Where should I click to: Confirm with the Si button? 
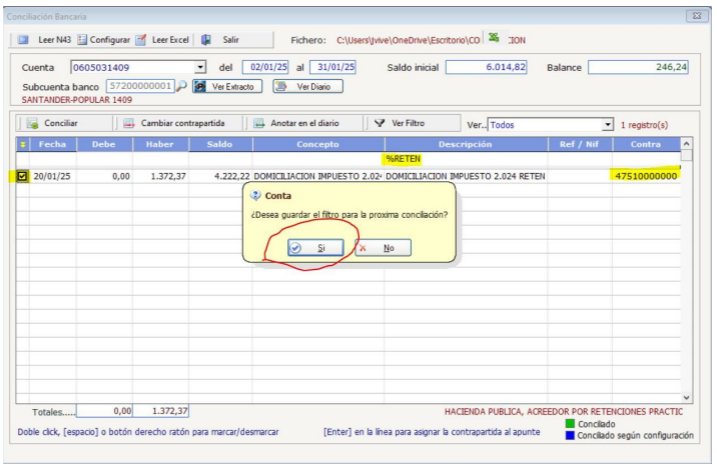(315, 248)
